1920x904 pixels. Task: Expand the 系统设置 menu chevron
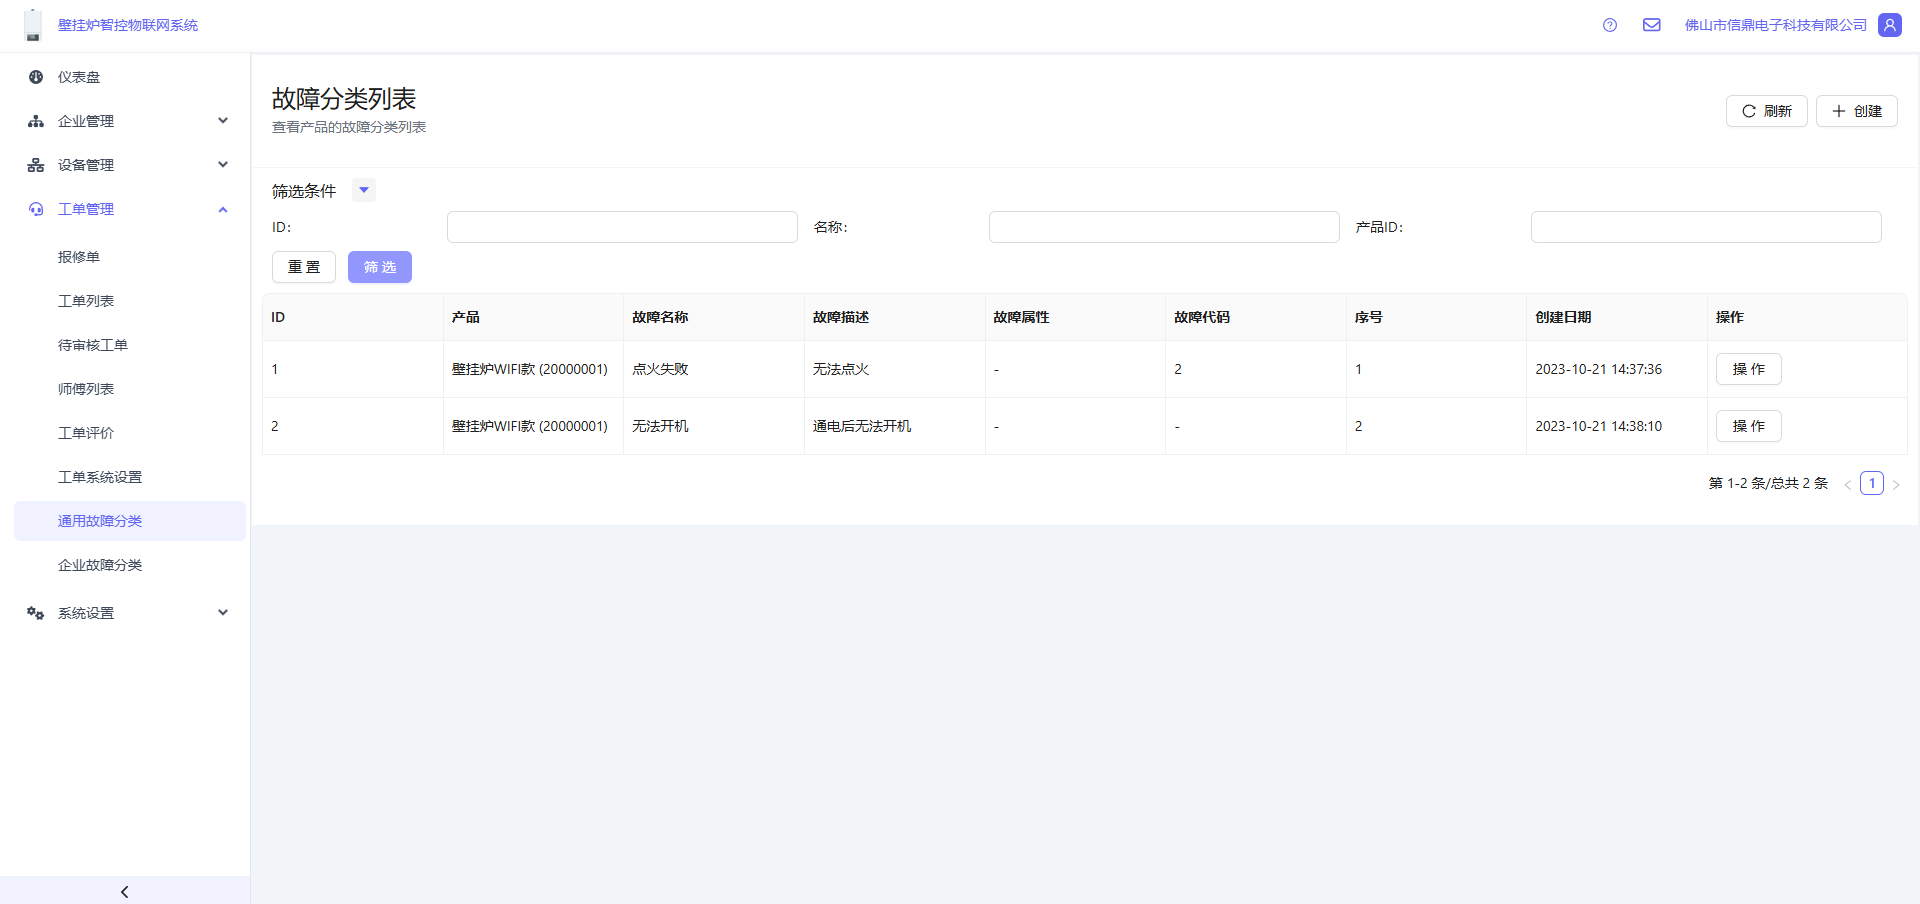point(223,613)
